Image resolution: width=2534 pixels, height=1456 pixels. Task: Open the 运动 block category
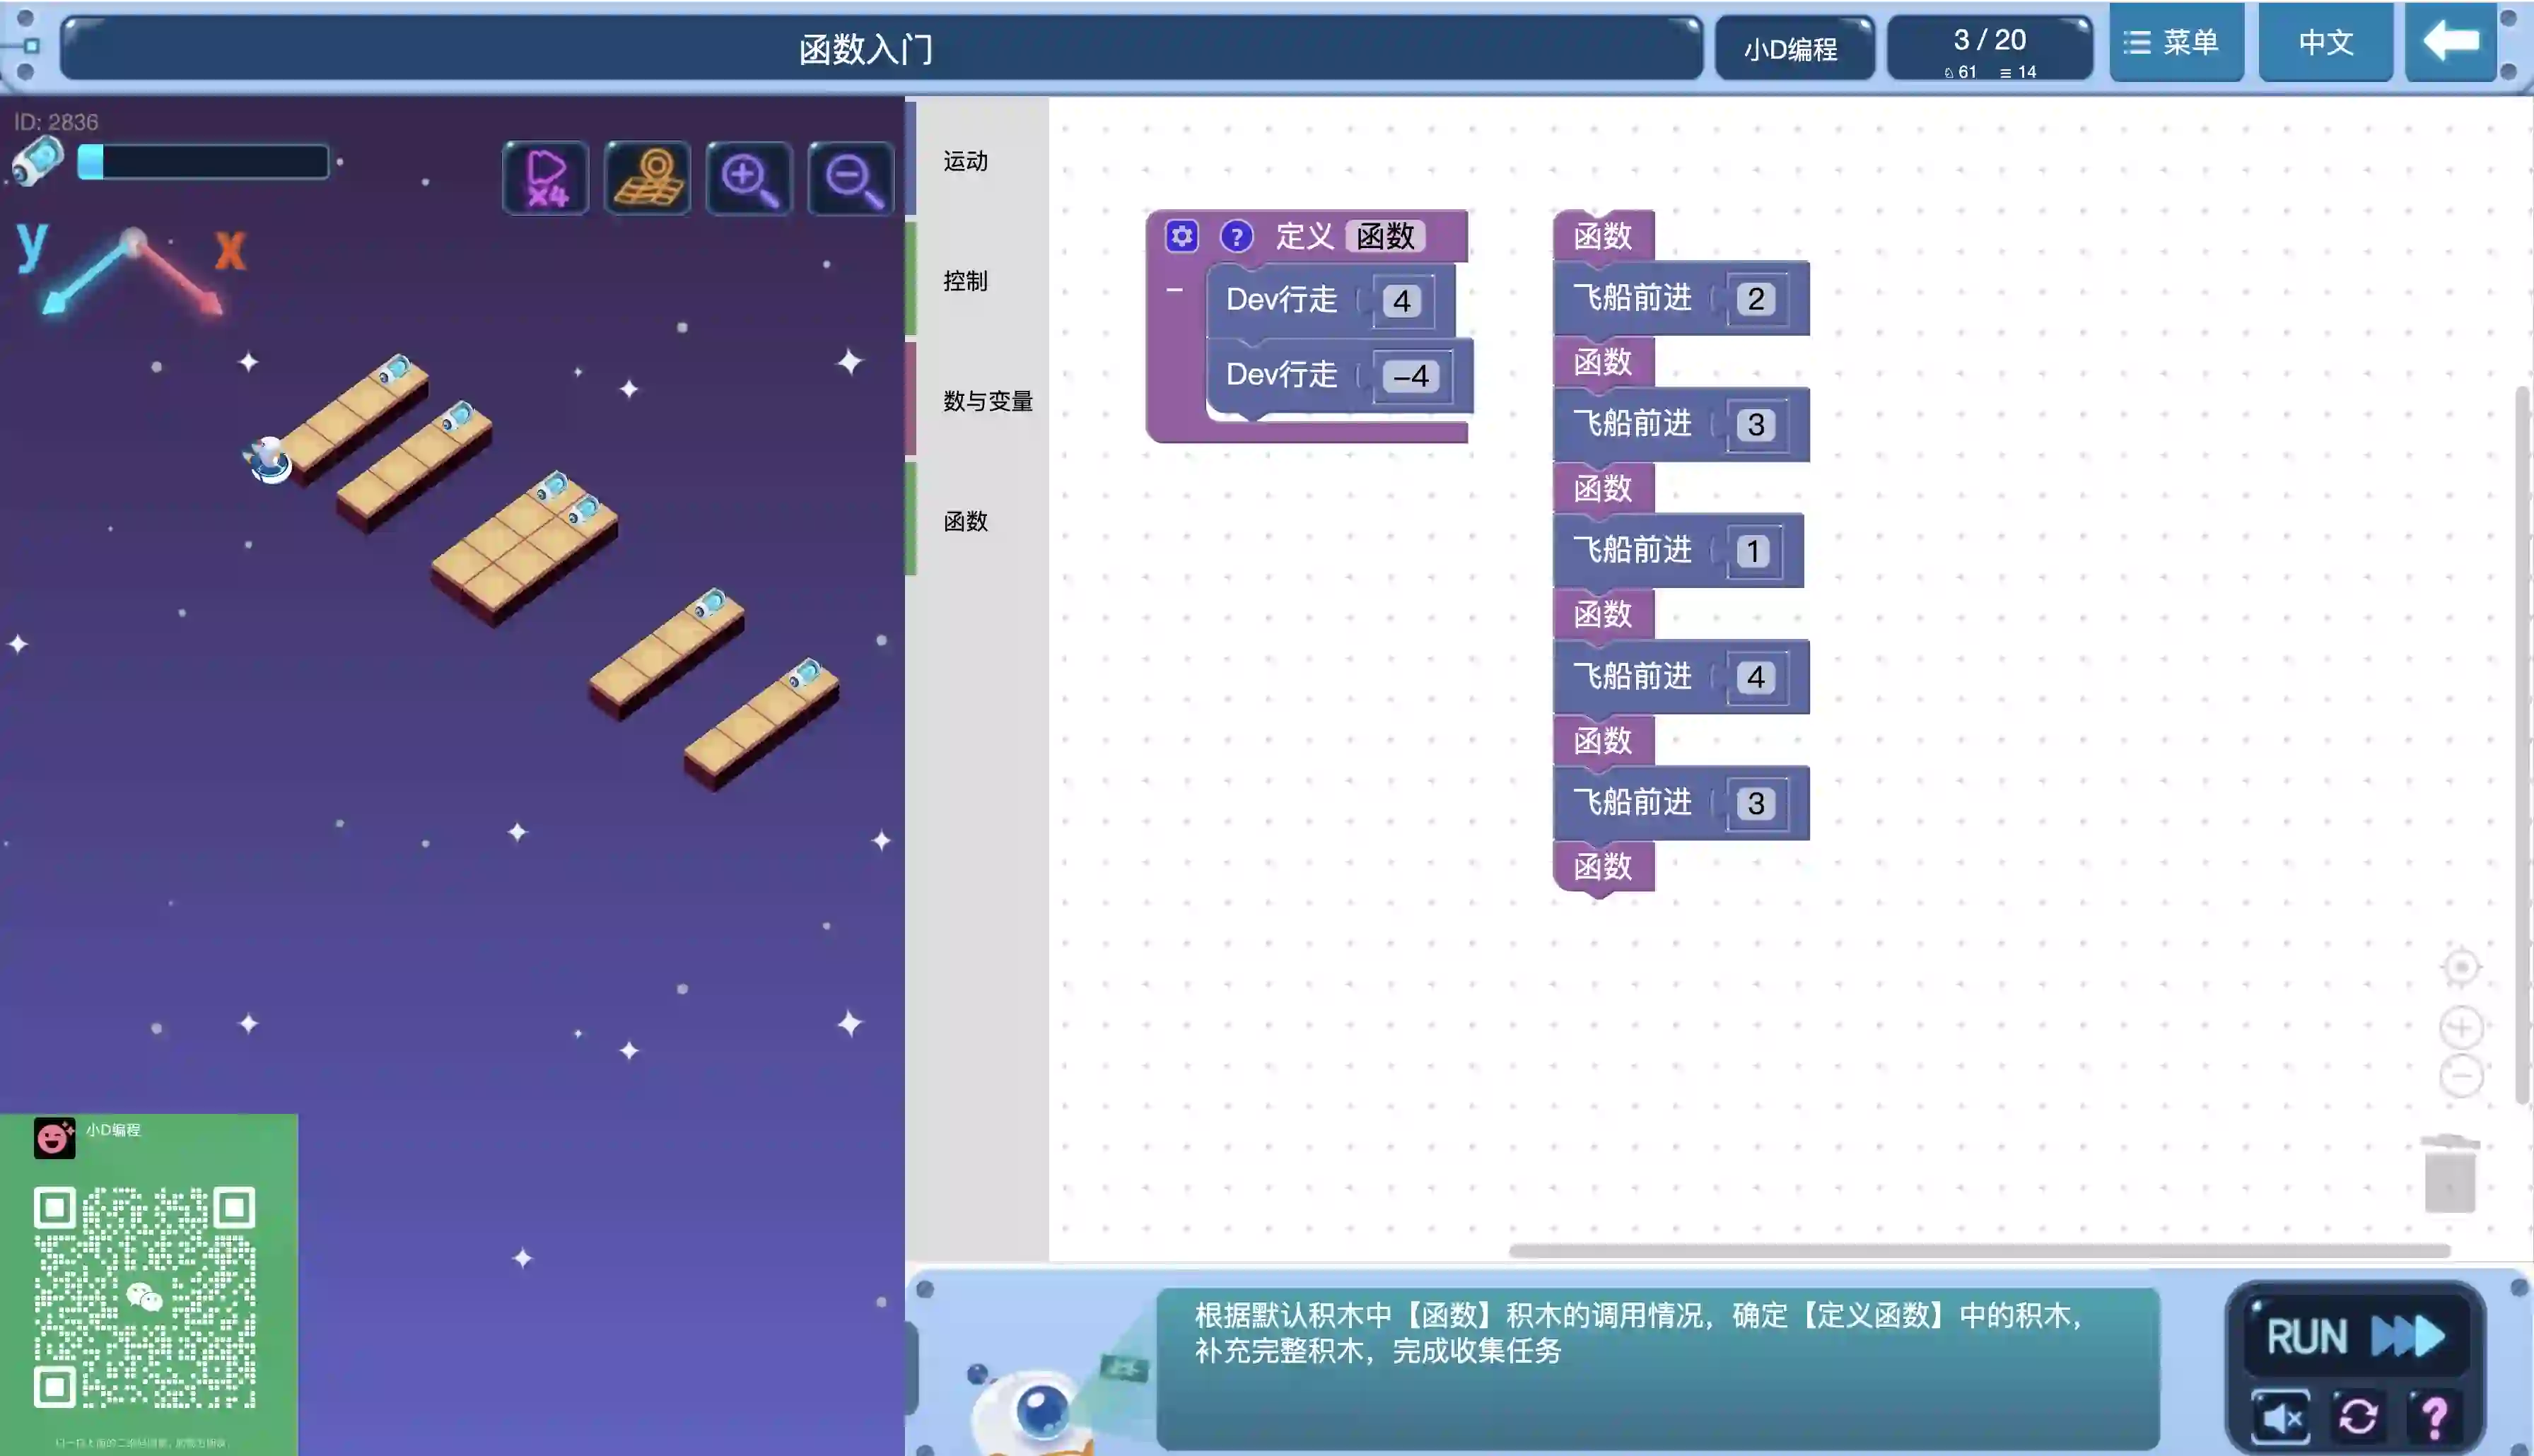(965, 161)
